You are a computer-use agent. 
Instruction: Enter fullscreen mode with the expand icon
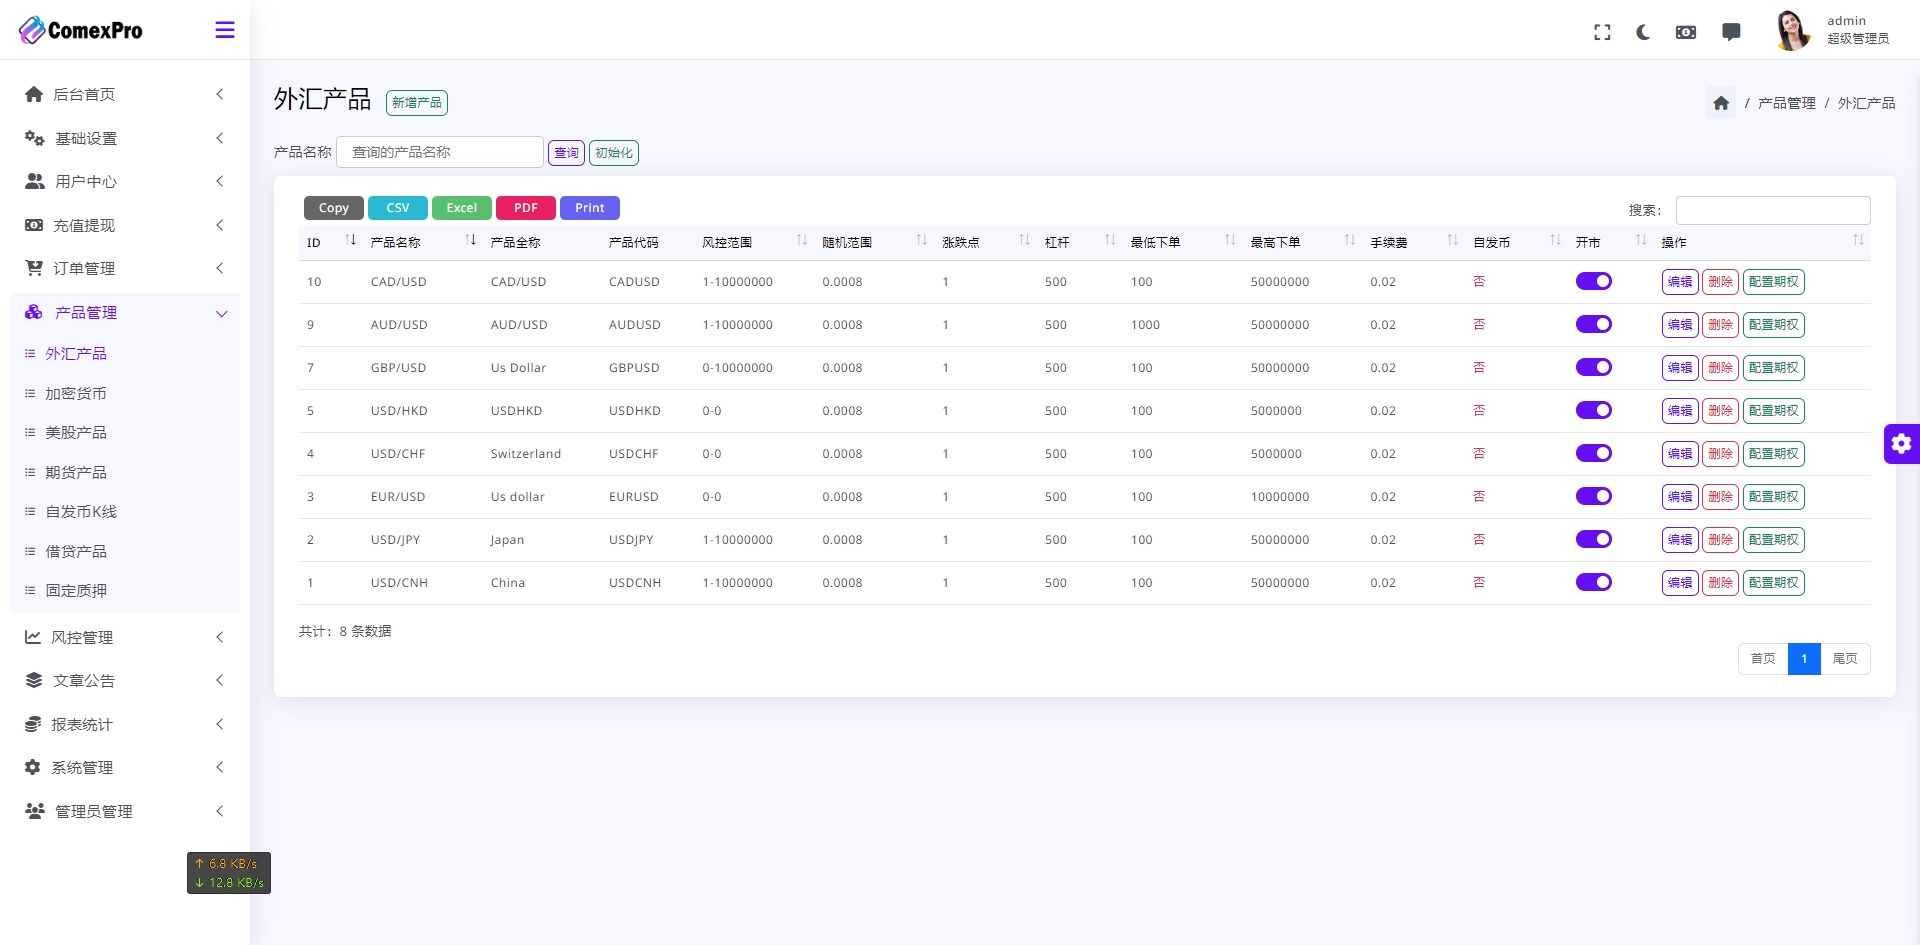tap(1602, 32)
